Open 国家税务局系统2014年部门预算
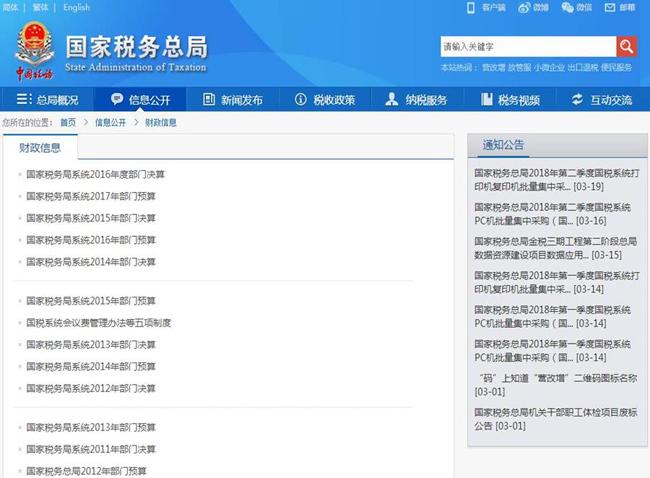650x478 pixels. [91, 366]
